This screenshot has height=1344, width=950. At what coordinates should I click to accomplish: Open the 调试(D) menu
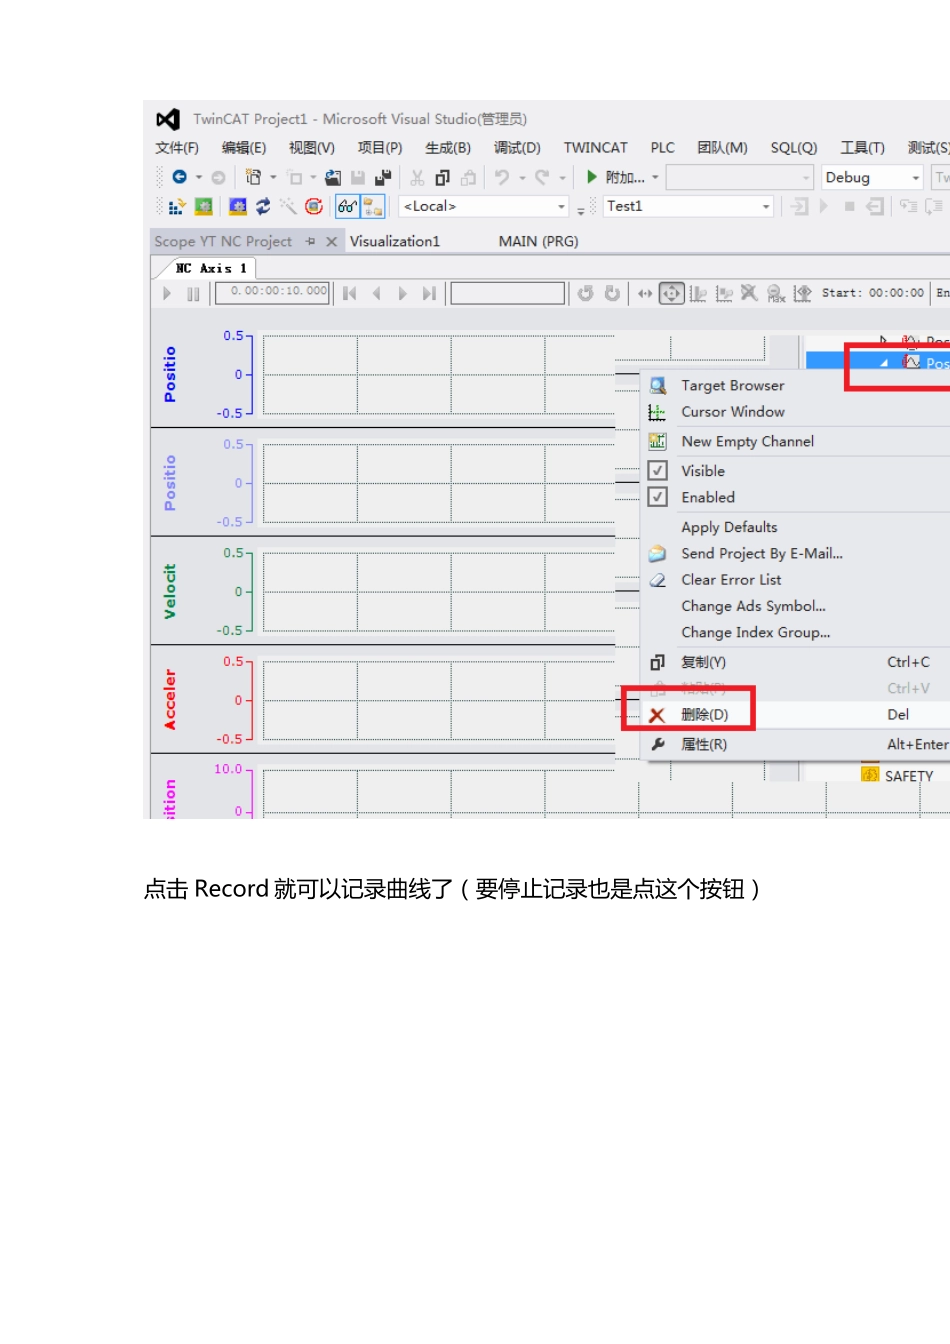[x=517, y=148]
